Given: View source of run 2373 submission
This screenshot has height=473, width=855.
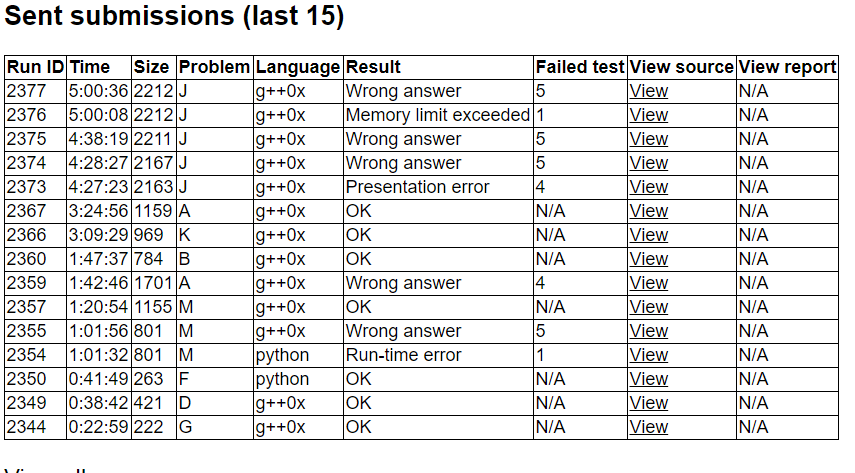Looking at the screenshot, I should coord(648,187).
